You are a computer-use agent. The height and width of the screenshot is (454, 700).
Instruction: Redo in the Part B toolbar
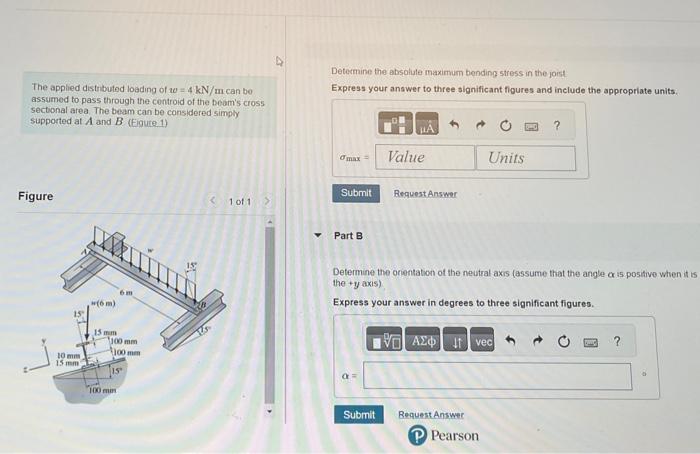coord(538,342)
